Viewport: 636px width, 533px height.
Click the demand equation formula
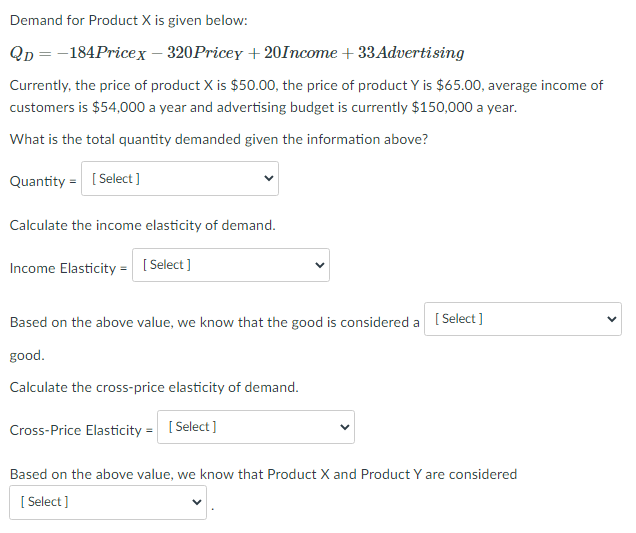pos(236,52)
